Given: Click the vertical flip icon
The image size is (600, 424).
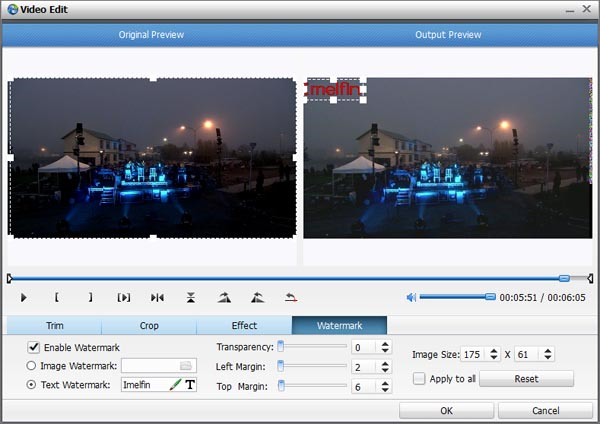Looking at the screenshot, I should (191, 297).
